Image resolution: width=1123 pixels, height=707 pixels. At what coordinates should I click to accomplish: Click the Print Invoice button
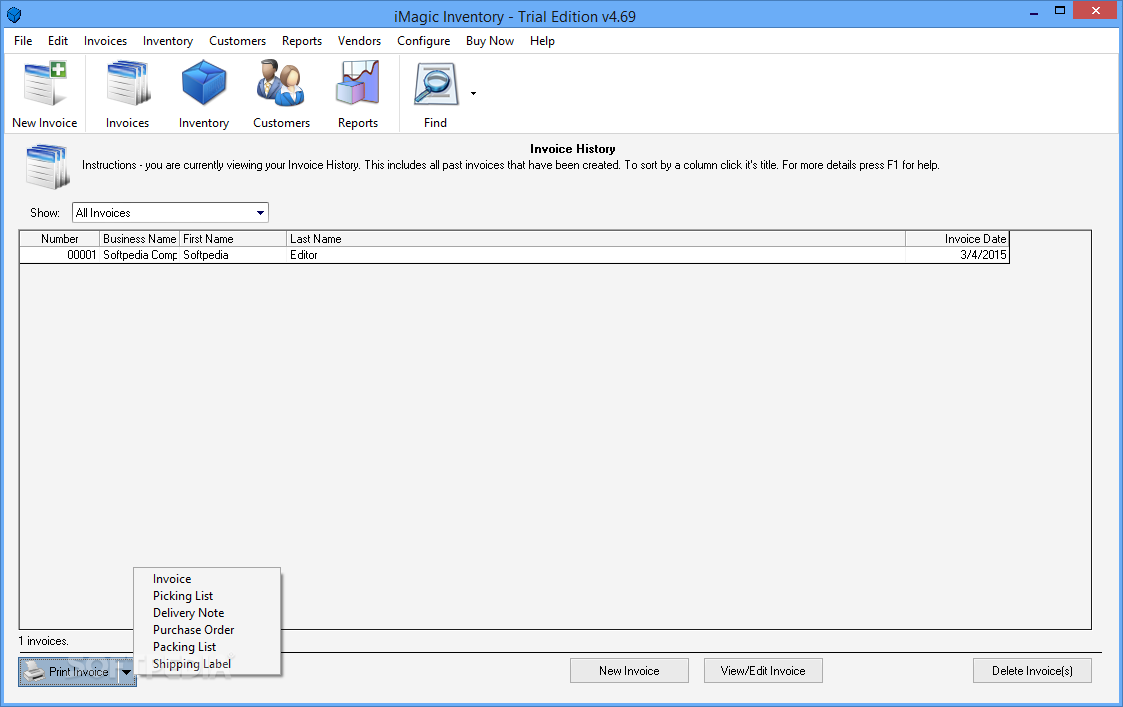click(69, 672)
